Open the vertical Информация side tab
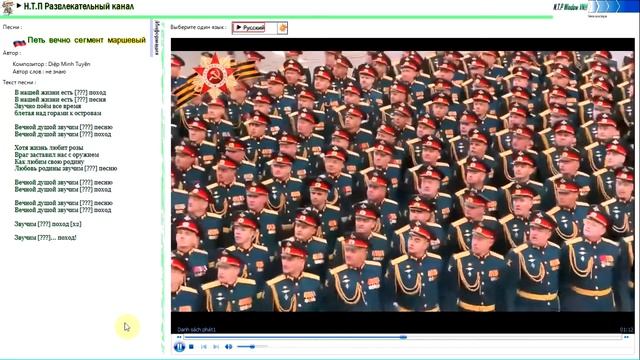The image size is (640, 360). pos(156,37)
